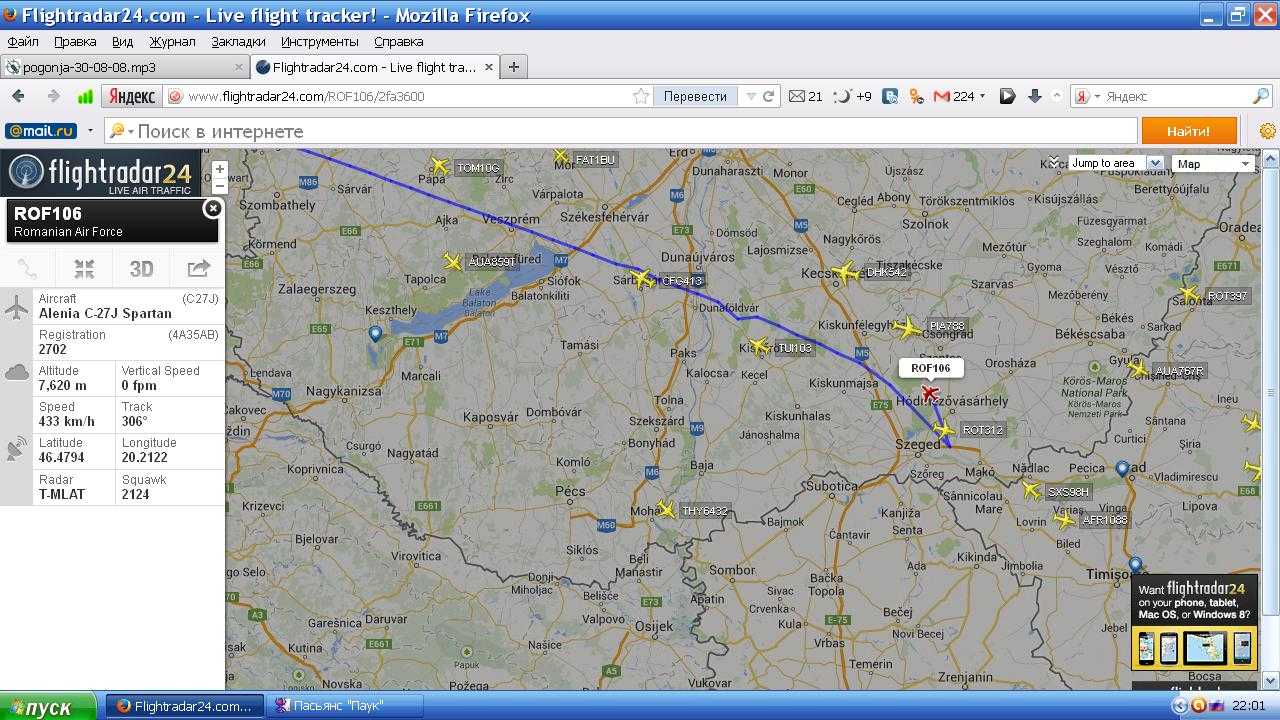Open the Yandex search engine dropdown
Viewport: 1280px width, 720px height.
(1086, 96)
